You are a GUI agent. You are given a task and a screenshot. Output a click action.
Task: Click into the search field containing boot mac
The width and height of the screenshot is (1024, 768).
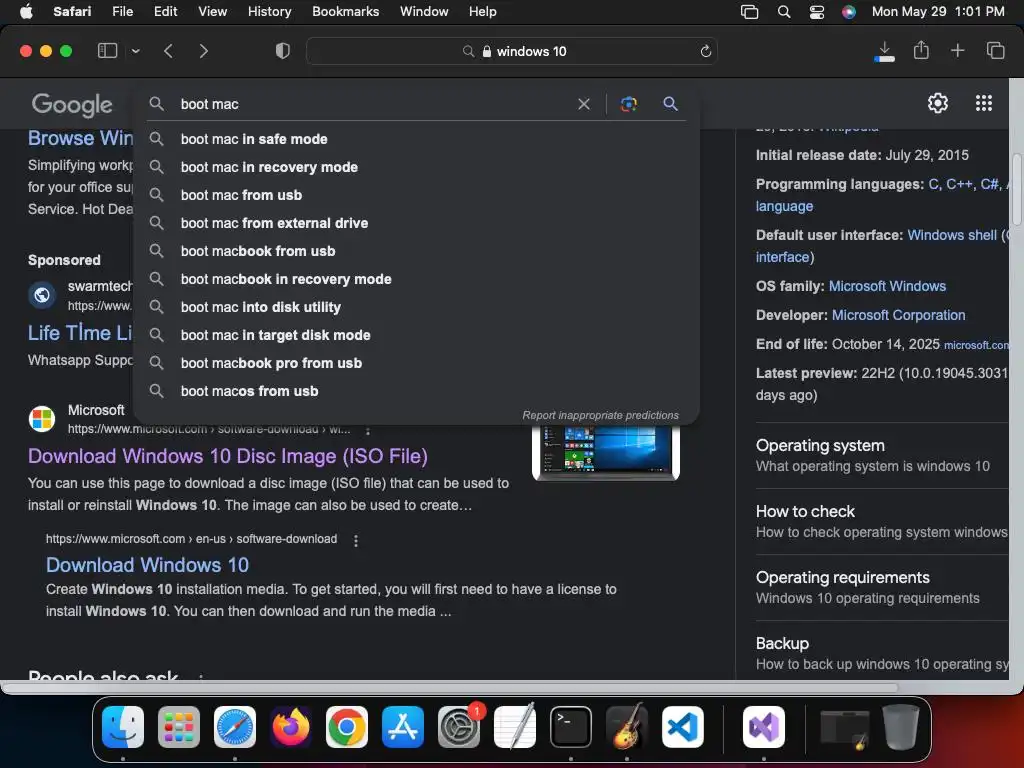pyautogui.click(x=372, y=104)
